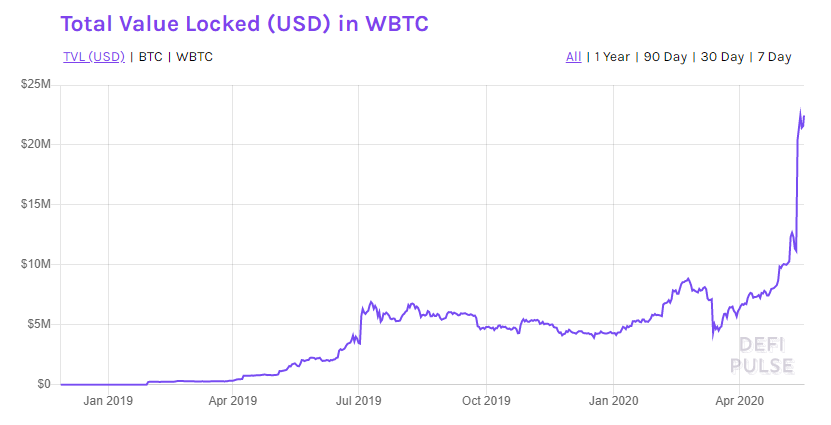
Task: Click the $5M y-axis label
Action: coord(39,325)
